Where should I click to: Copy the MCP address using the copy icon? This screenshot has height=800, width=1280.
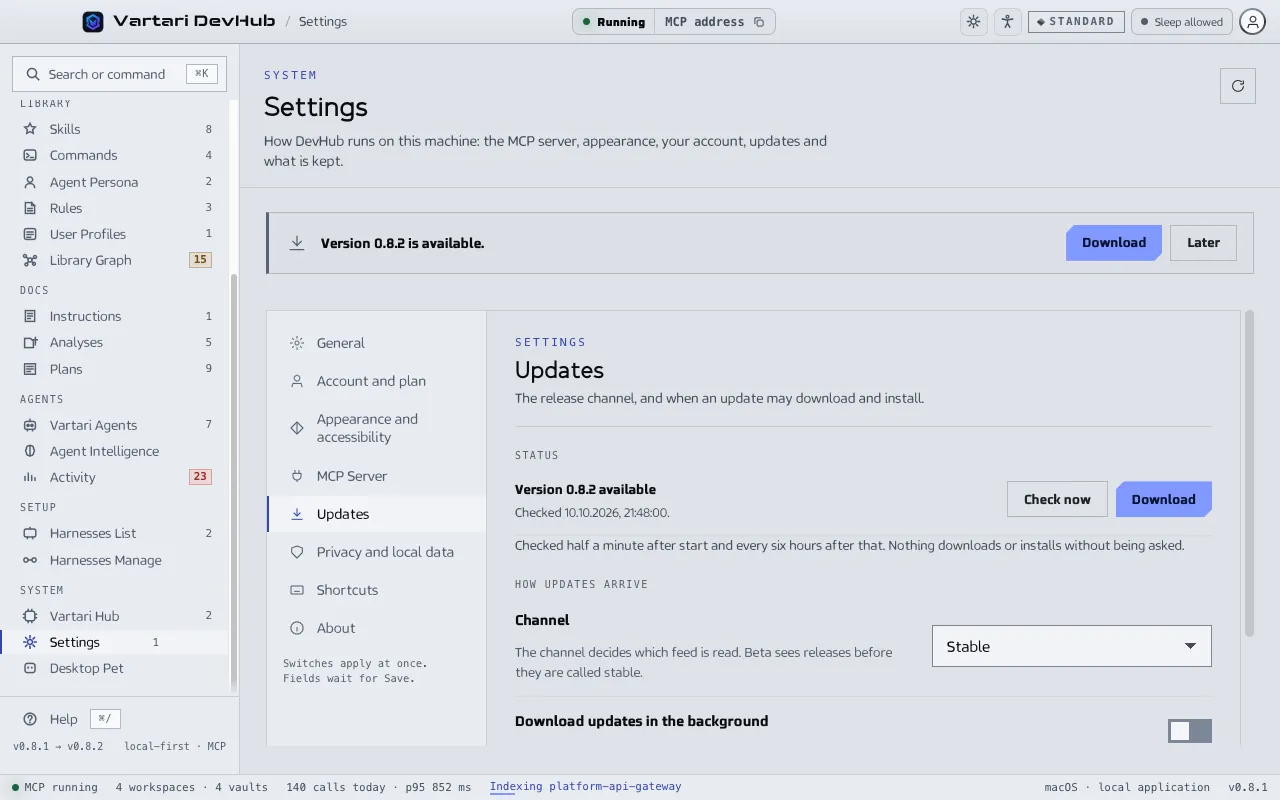[x=759, y=22]
